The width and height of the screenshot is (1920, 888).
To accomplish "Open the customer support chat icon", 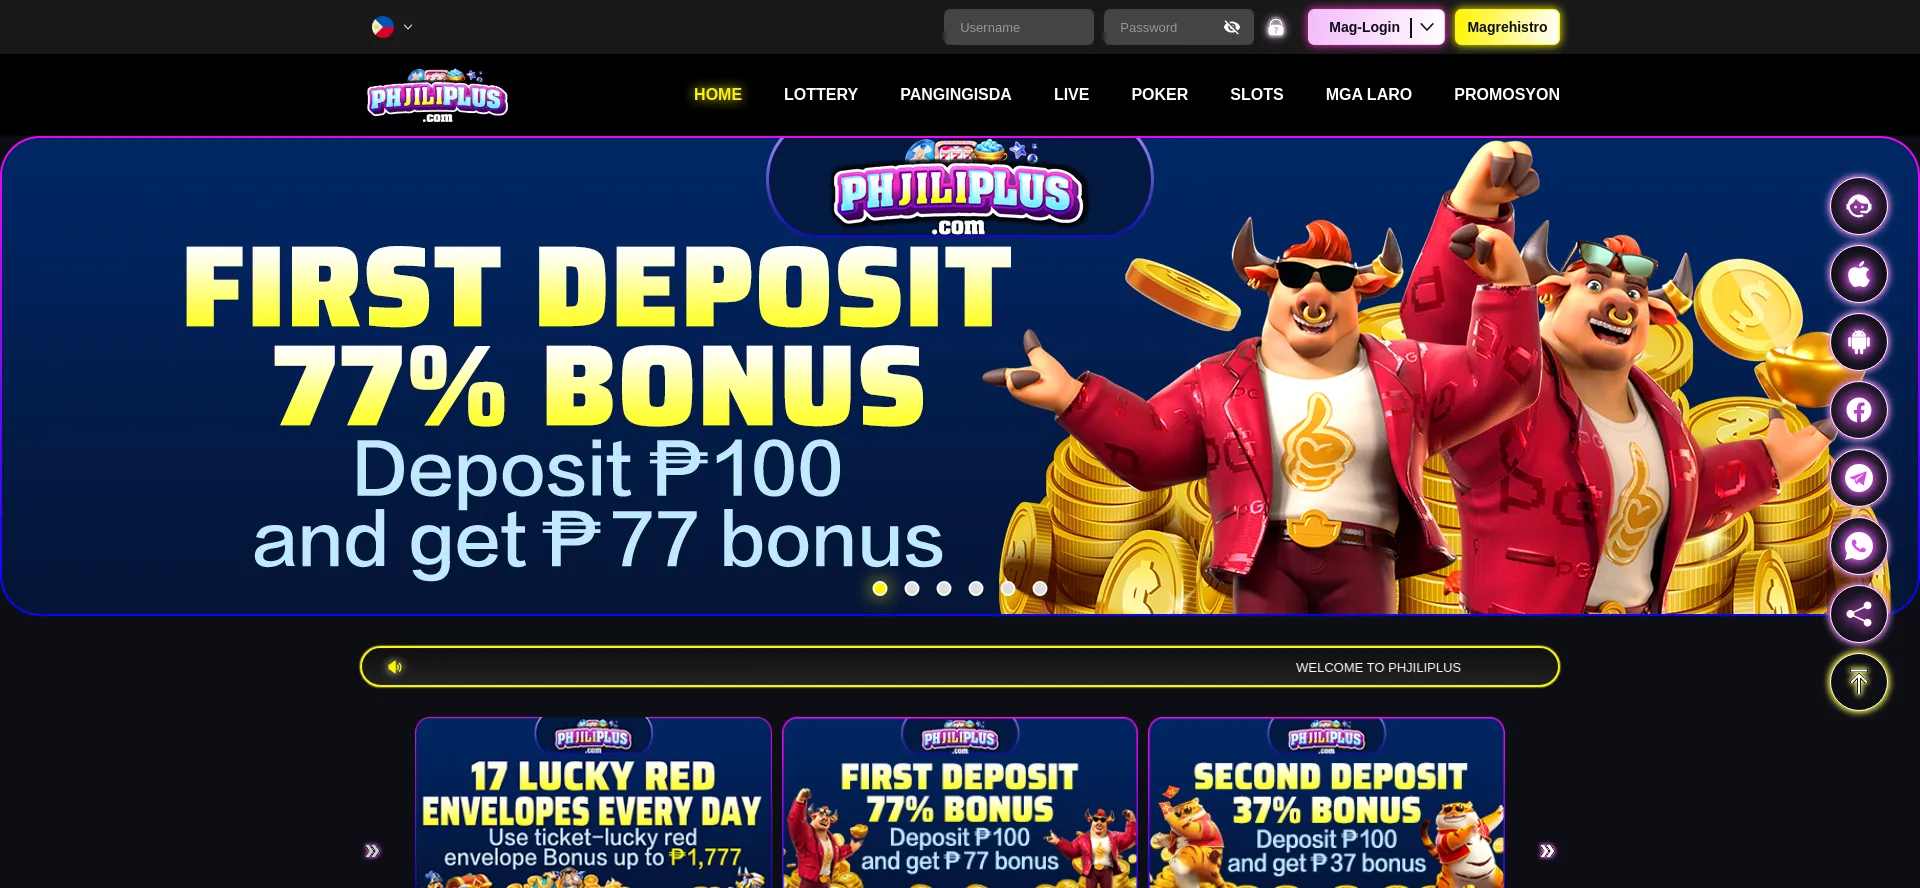I will coord(1858,206).
